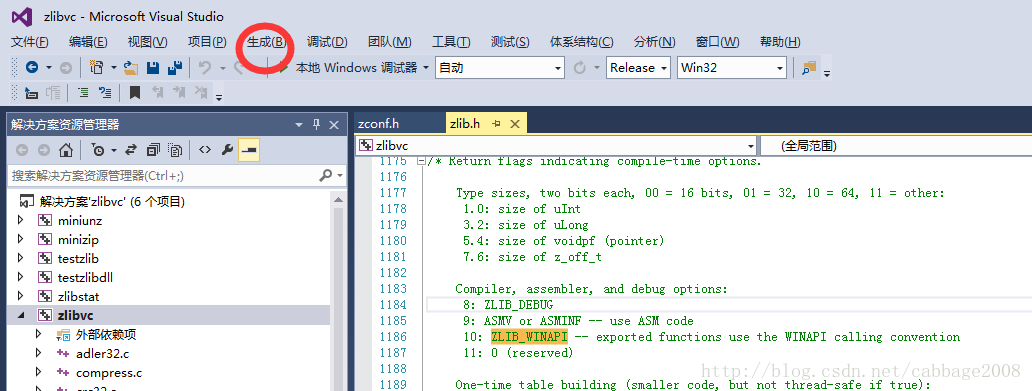Expand the zlibstat project node
The height and width of the screenshot is (391, 1032).
(20, 296)
